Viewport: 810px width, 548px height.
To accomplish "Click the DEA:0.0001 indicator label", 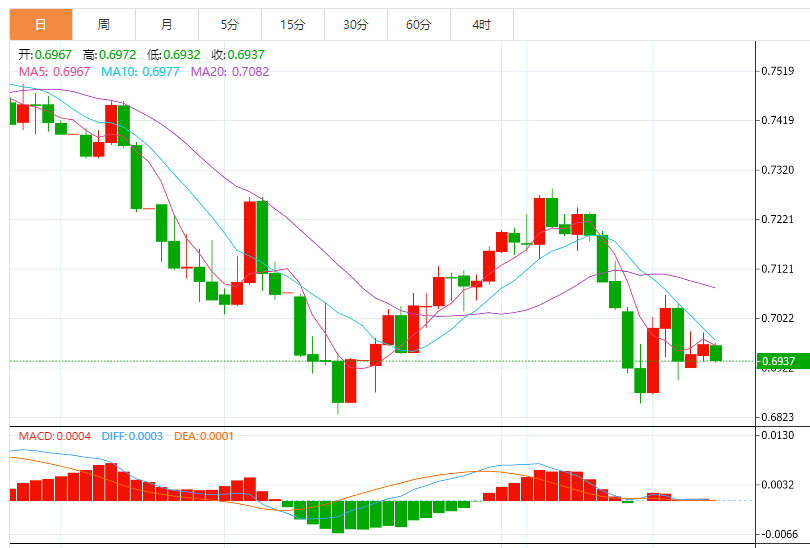I will coord(204,436).
